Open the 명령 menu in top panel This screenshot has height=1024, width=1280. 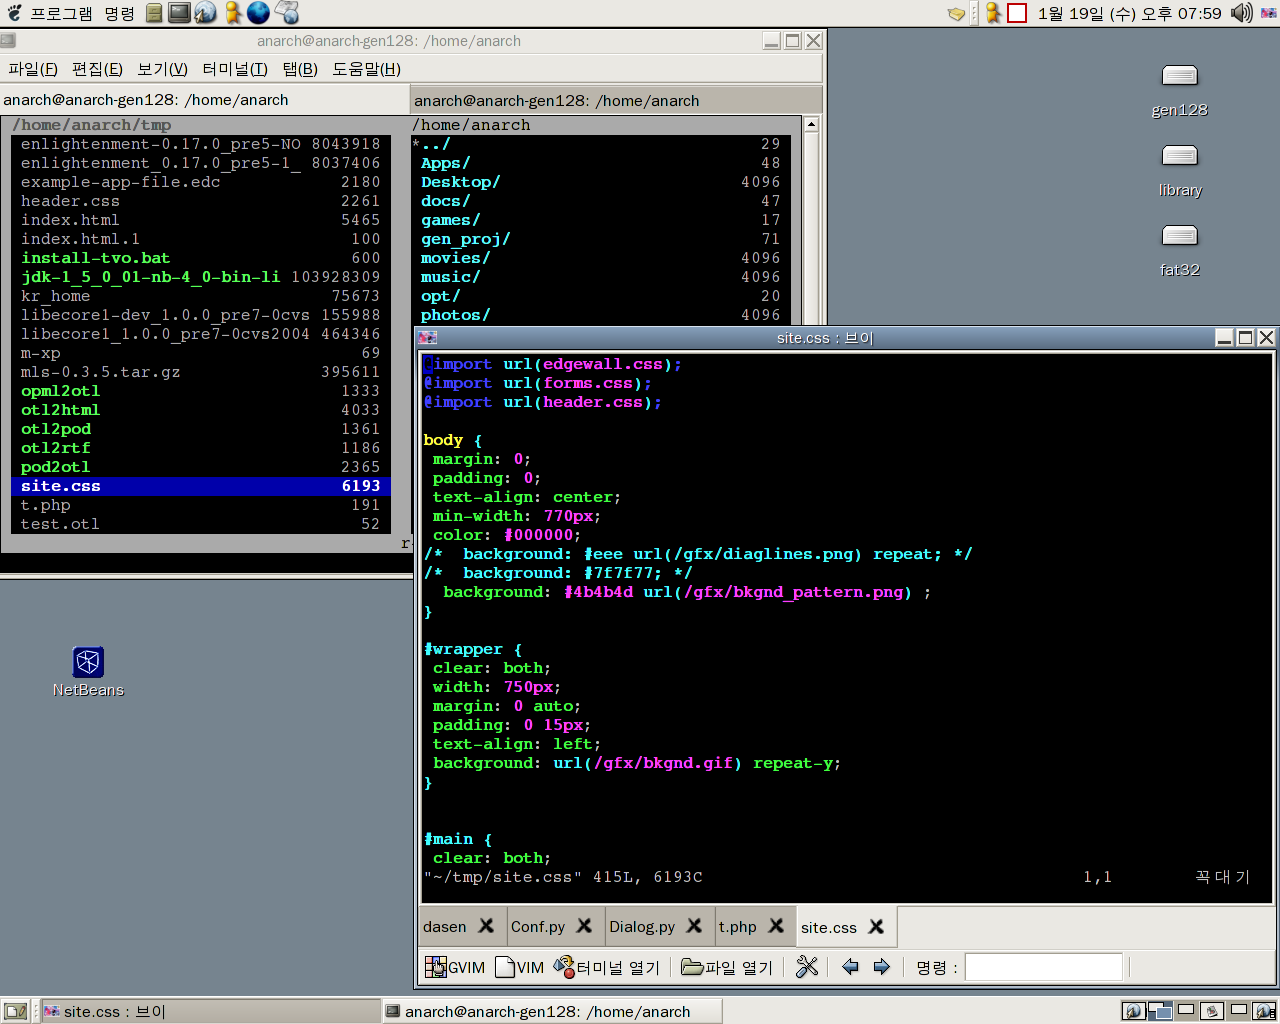point(119,13)
